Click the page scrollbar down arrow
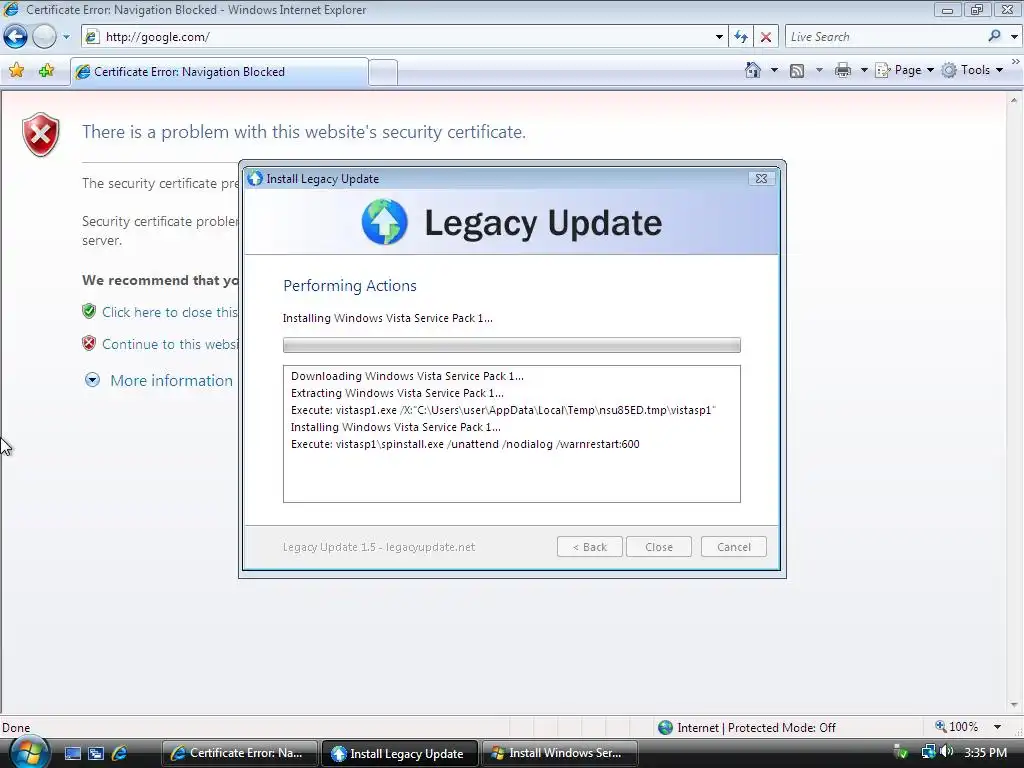 (x=1014, y=705)
